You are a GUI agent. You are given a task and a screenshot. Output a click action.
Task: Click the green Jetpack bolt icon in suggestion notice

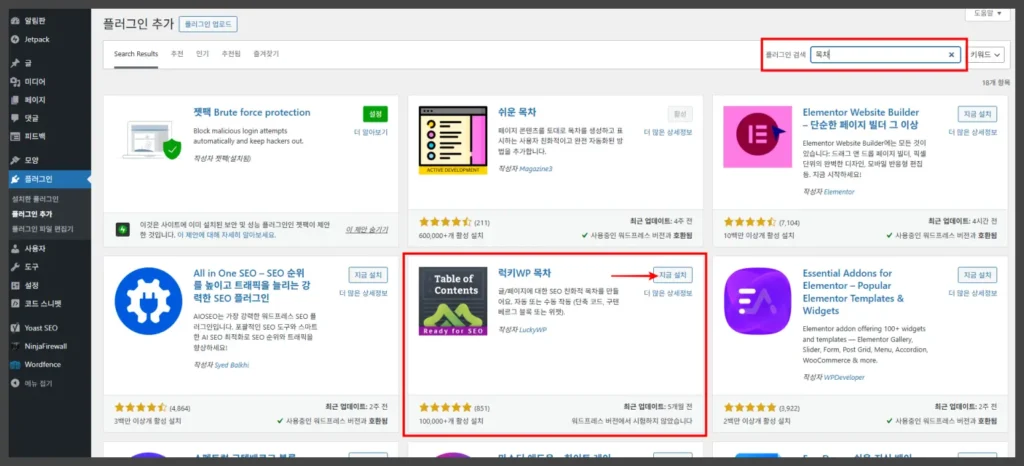tap(123, 229)
